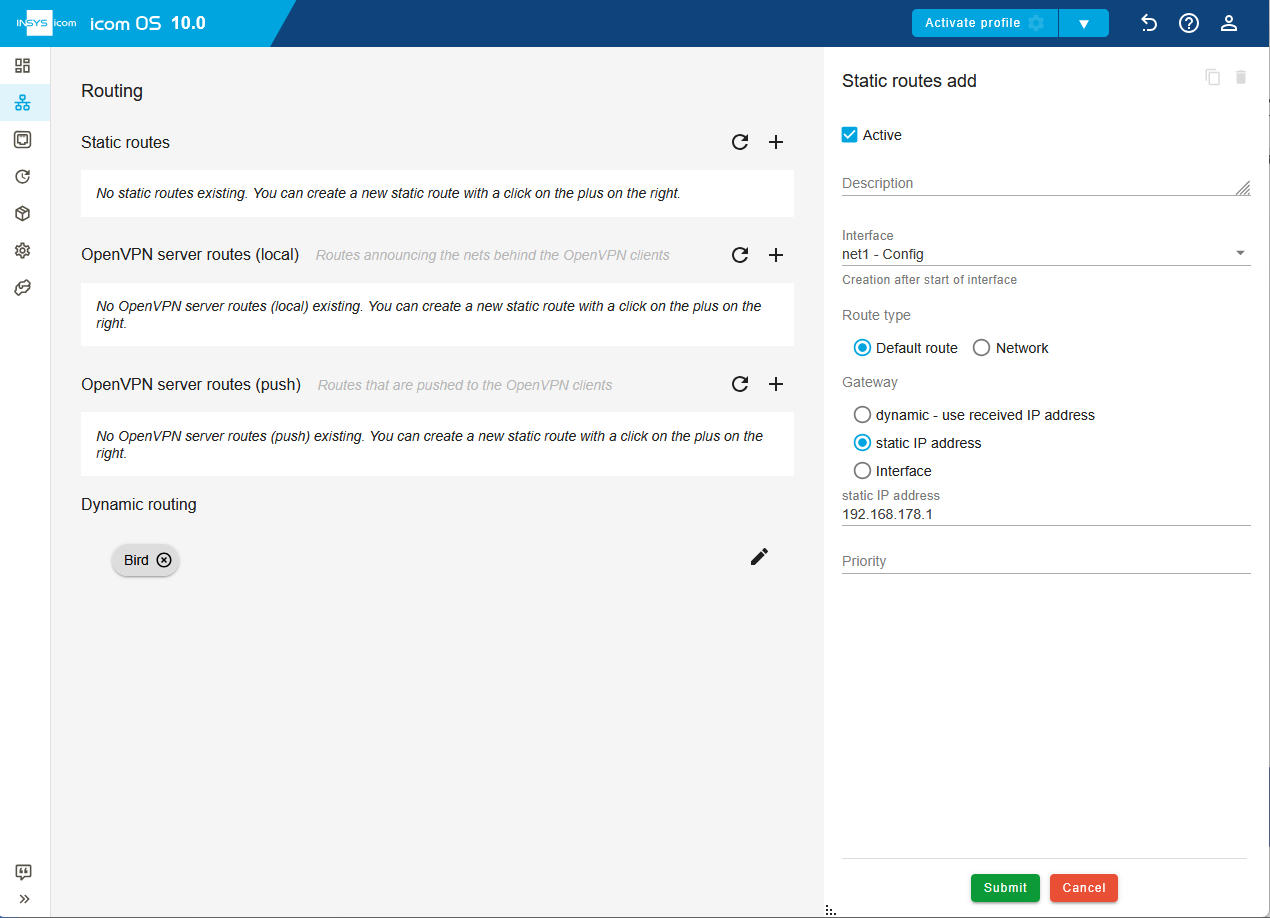Expand the sidebar with double chevron

24,898
